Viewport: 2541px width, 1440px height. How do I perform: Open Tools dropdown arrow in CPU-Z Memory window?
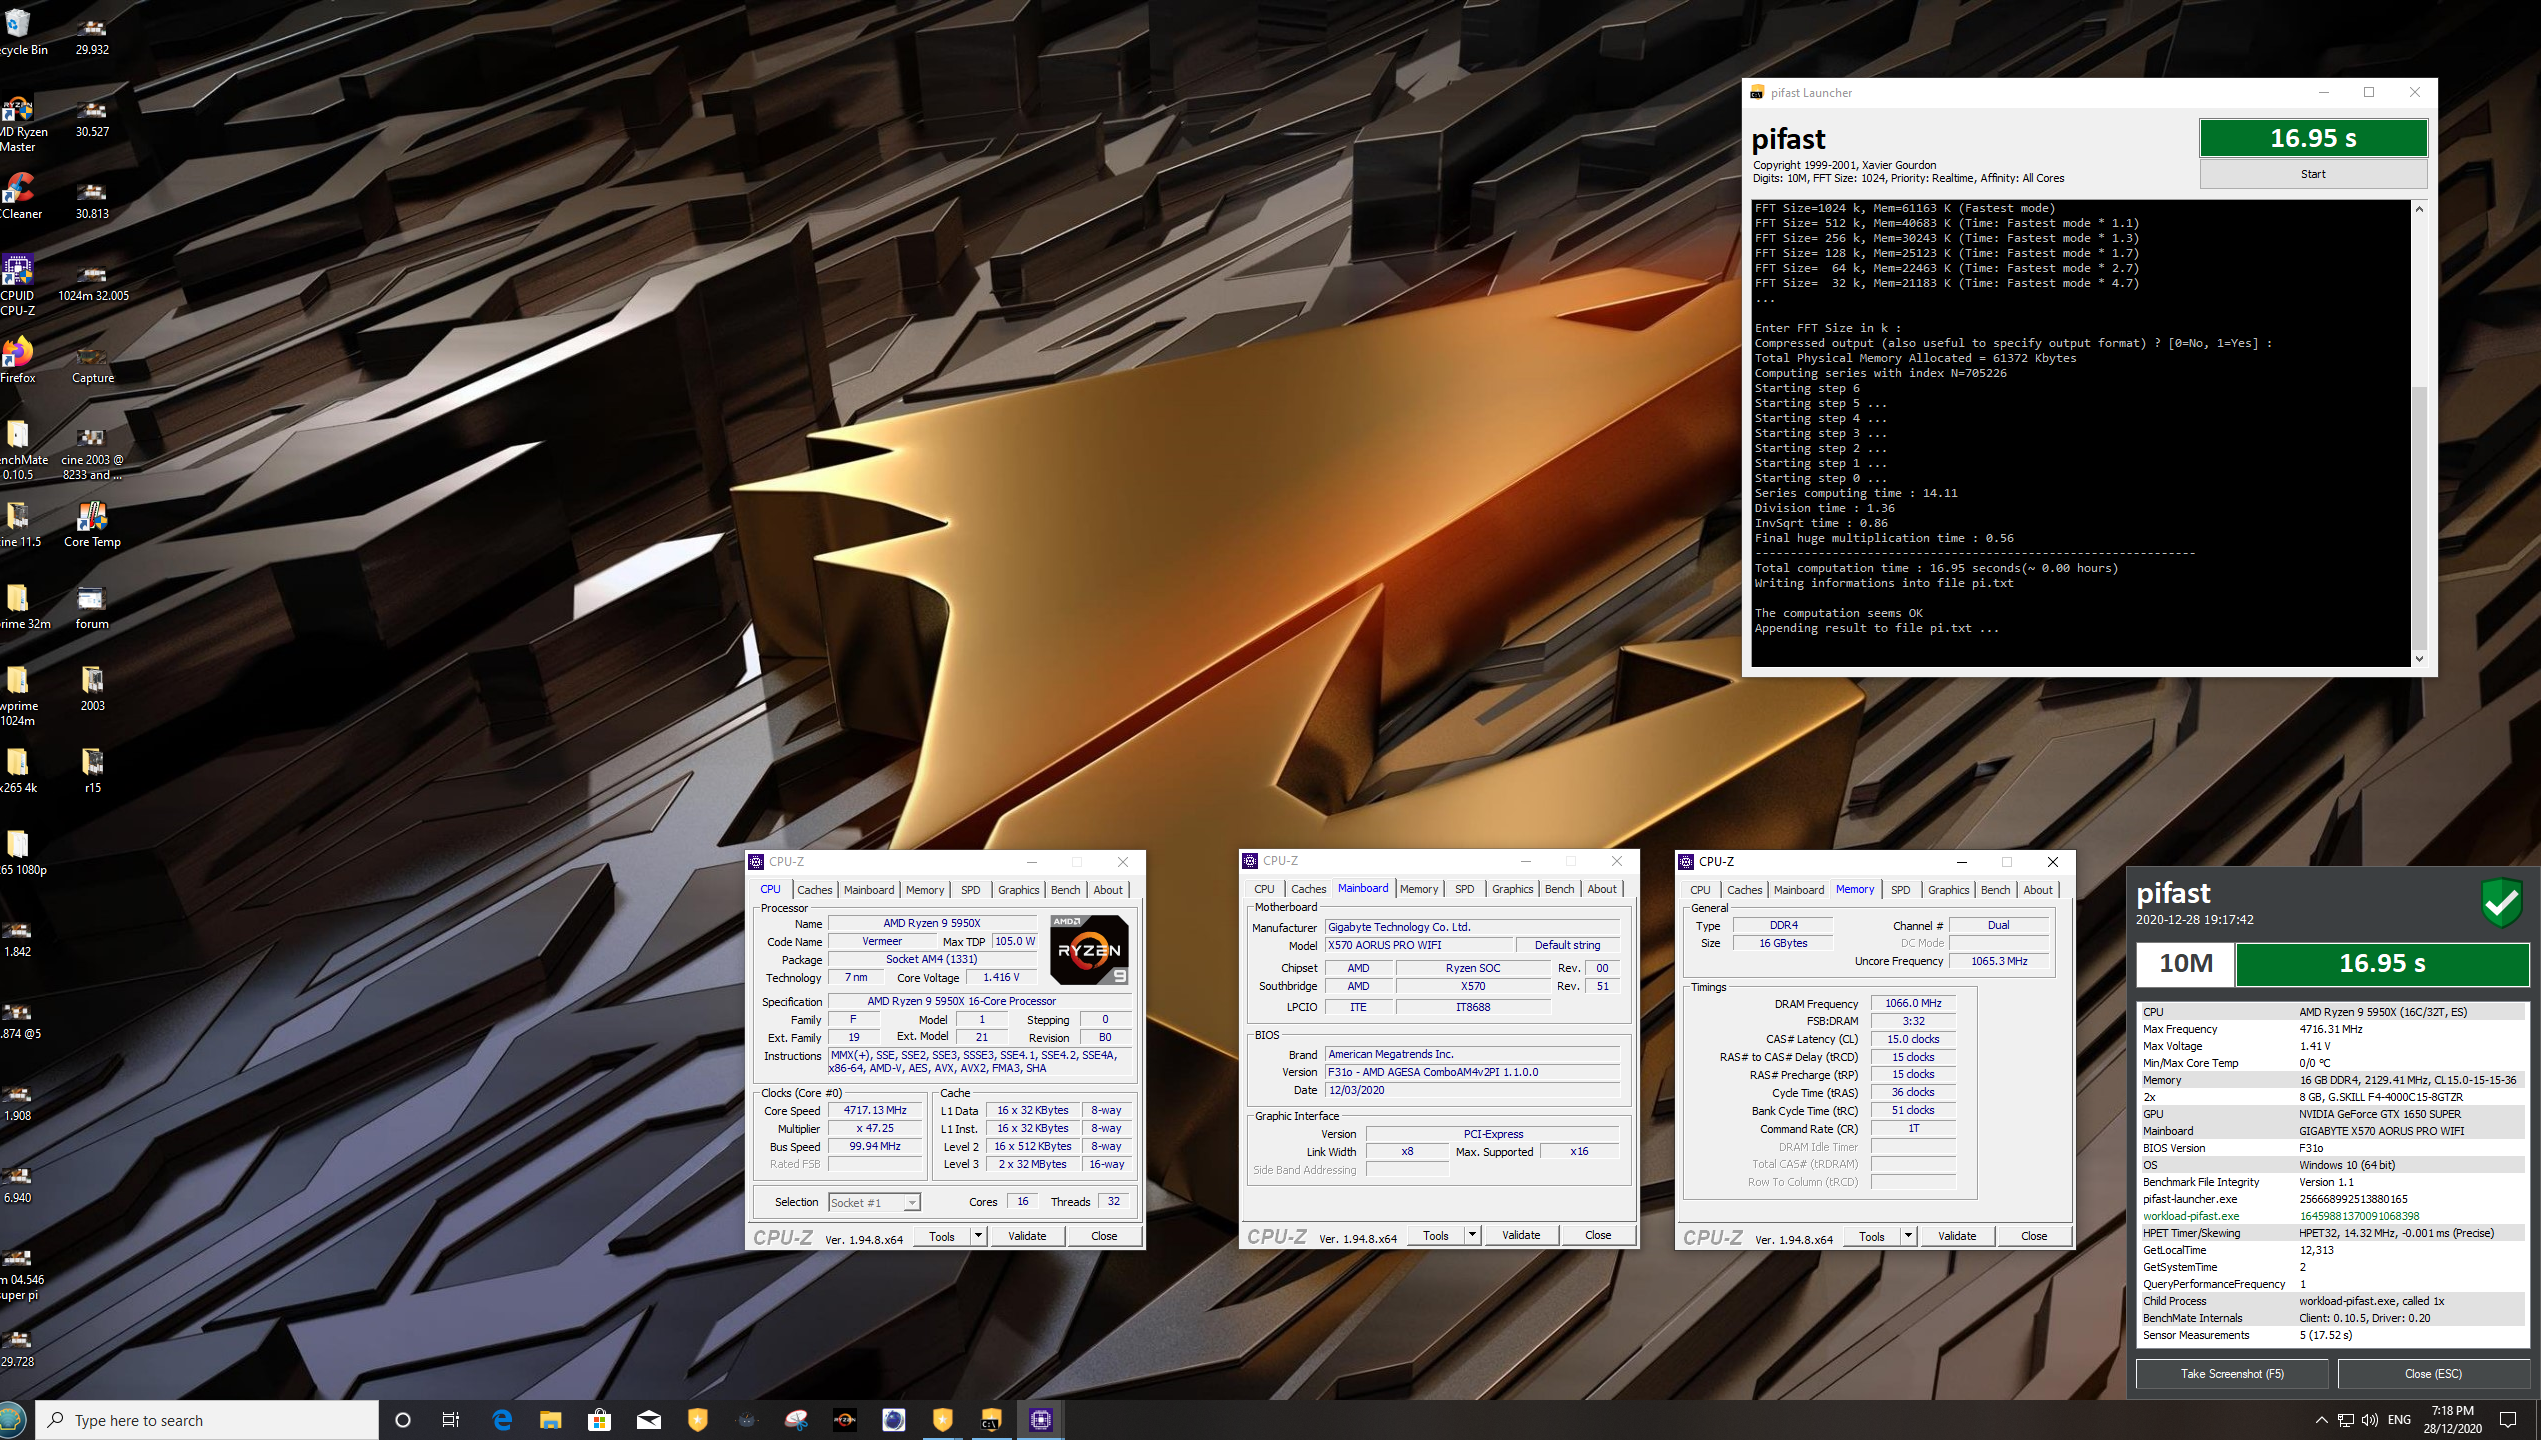(x=1908, y=1236)
